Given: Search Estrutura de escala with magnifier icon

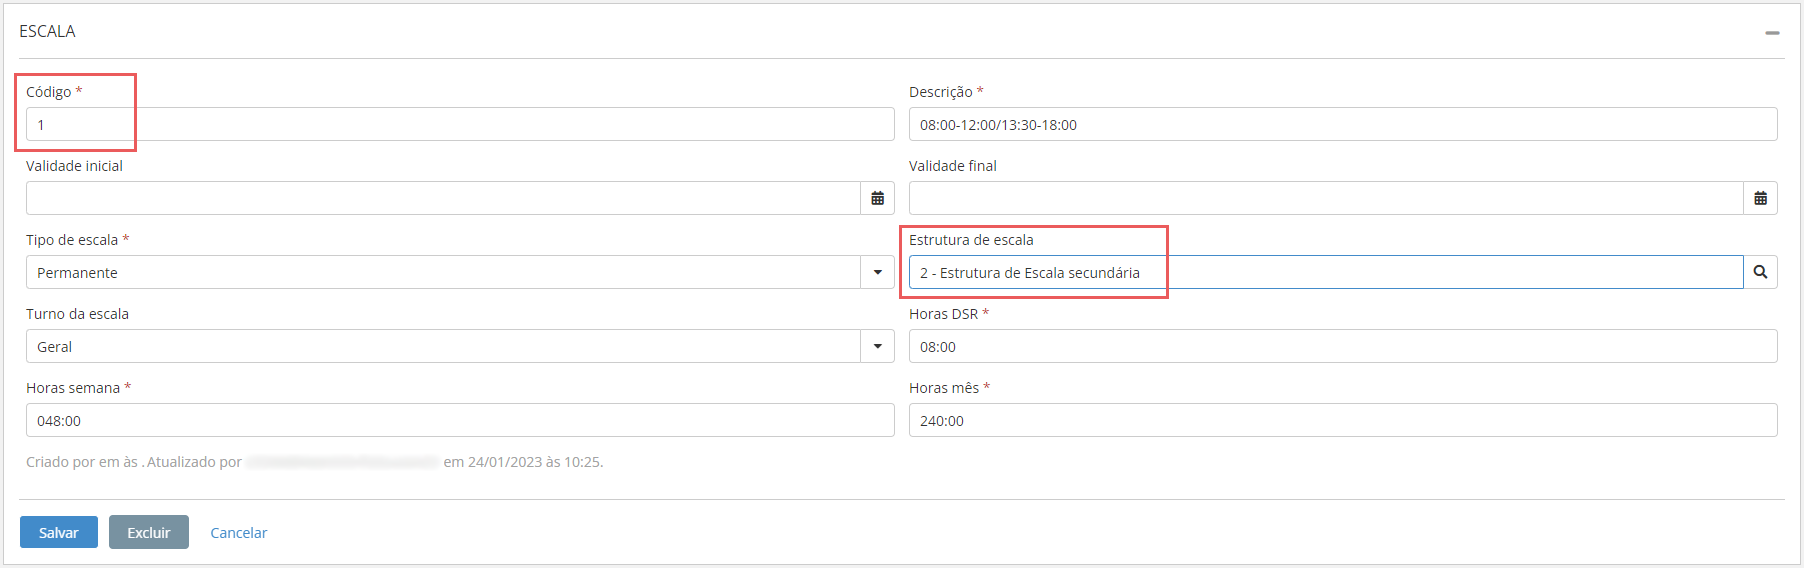Looking at the screenshot, I should tap(1760, 272).
